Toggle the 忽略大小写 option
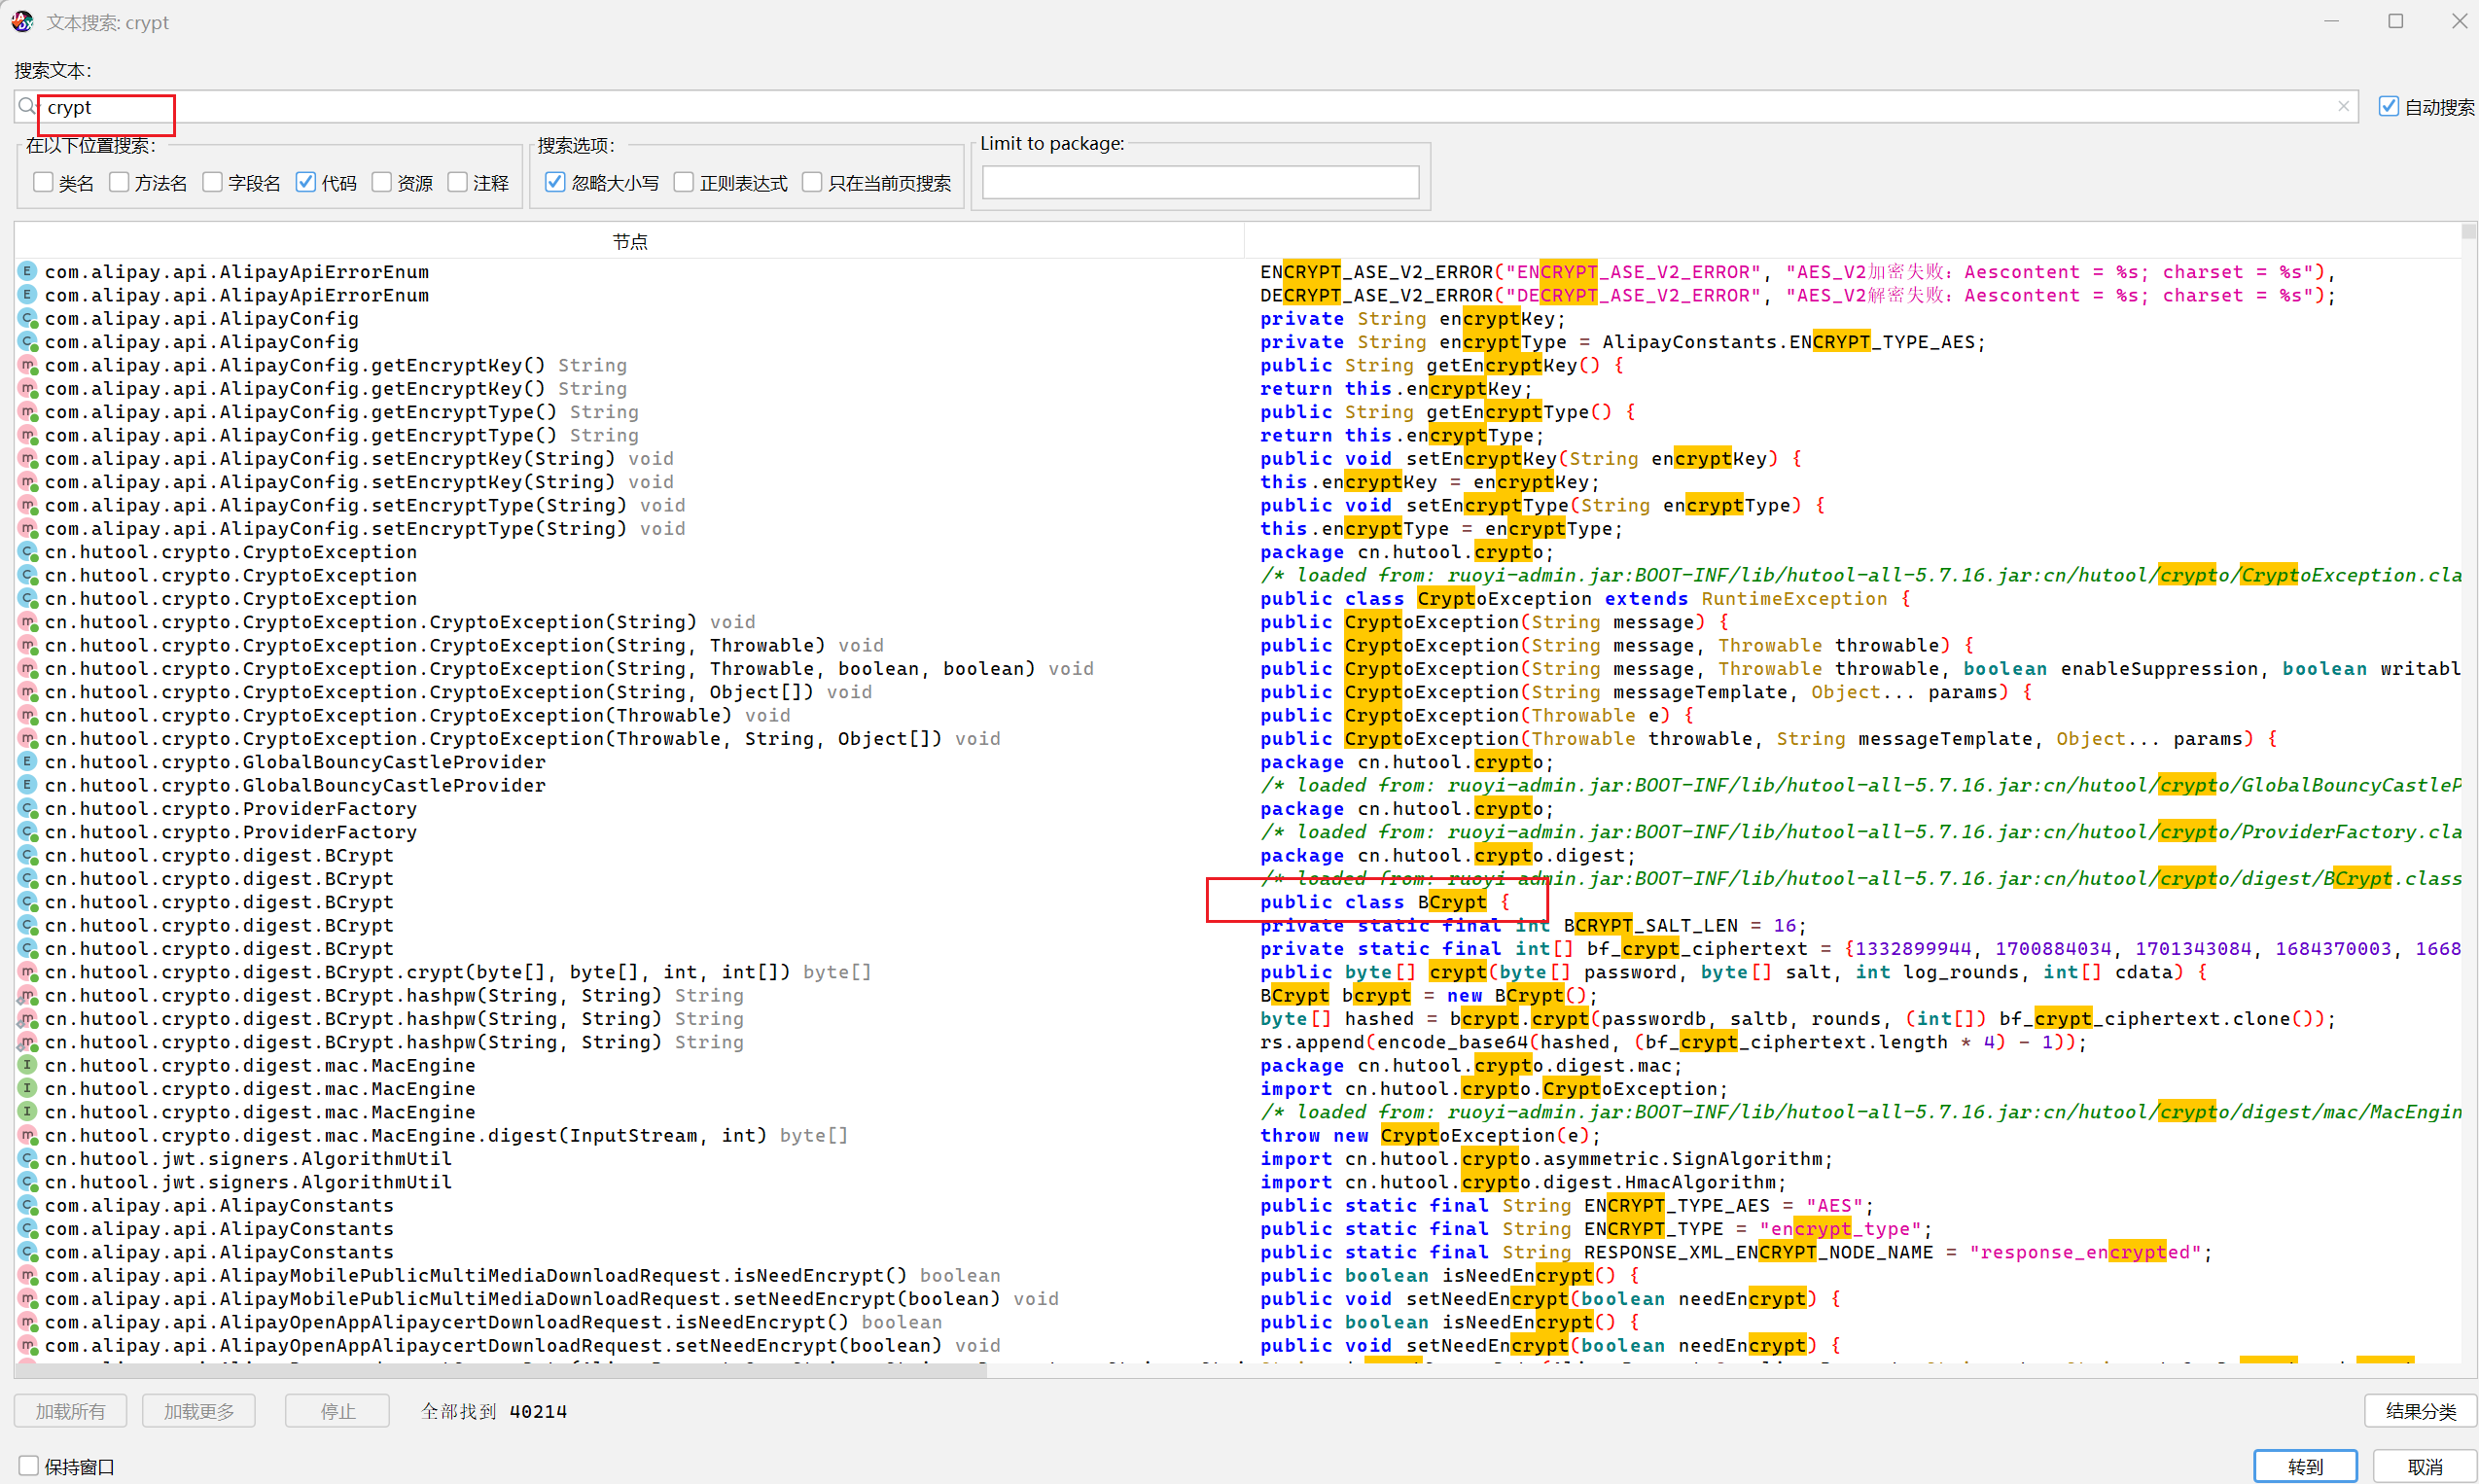 (x=555, y=182)
